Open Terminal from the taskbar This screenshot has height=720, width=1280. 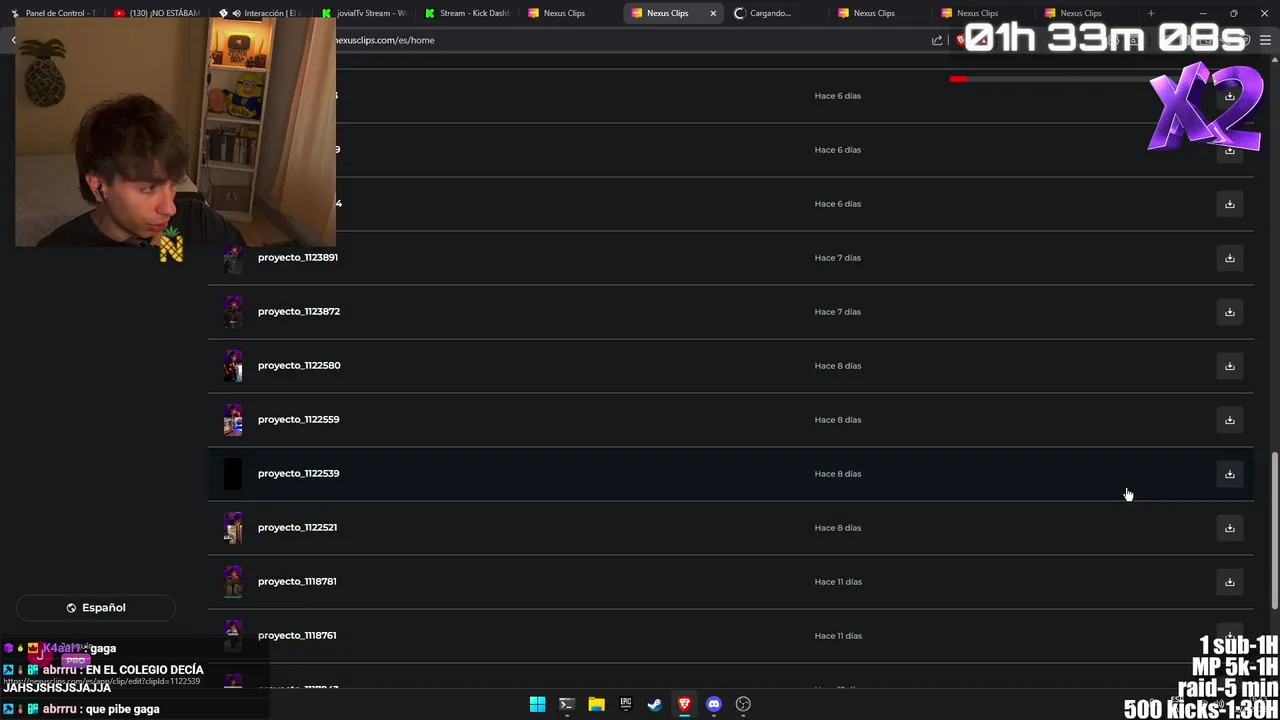566,704
